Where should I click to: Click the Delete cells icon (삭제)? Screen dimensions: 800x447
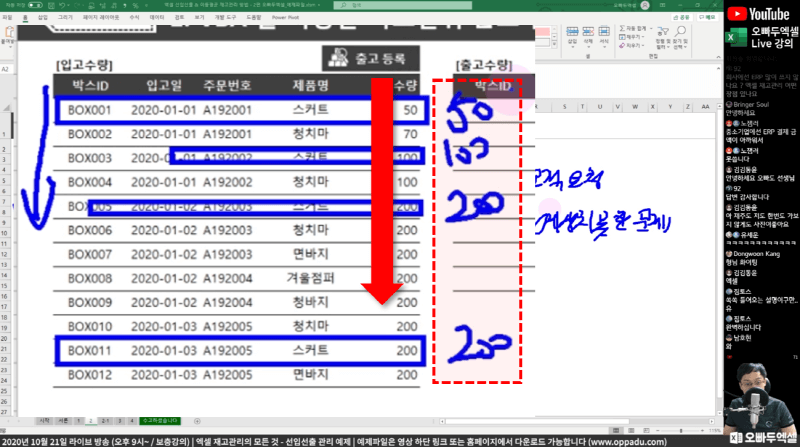coord(588,33)
